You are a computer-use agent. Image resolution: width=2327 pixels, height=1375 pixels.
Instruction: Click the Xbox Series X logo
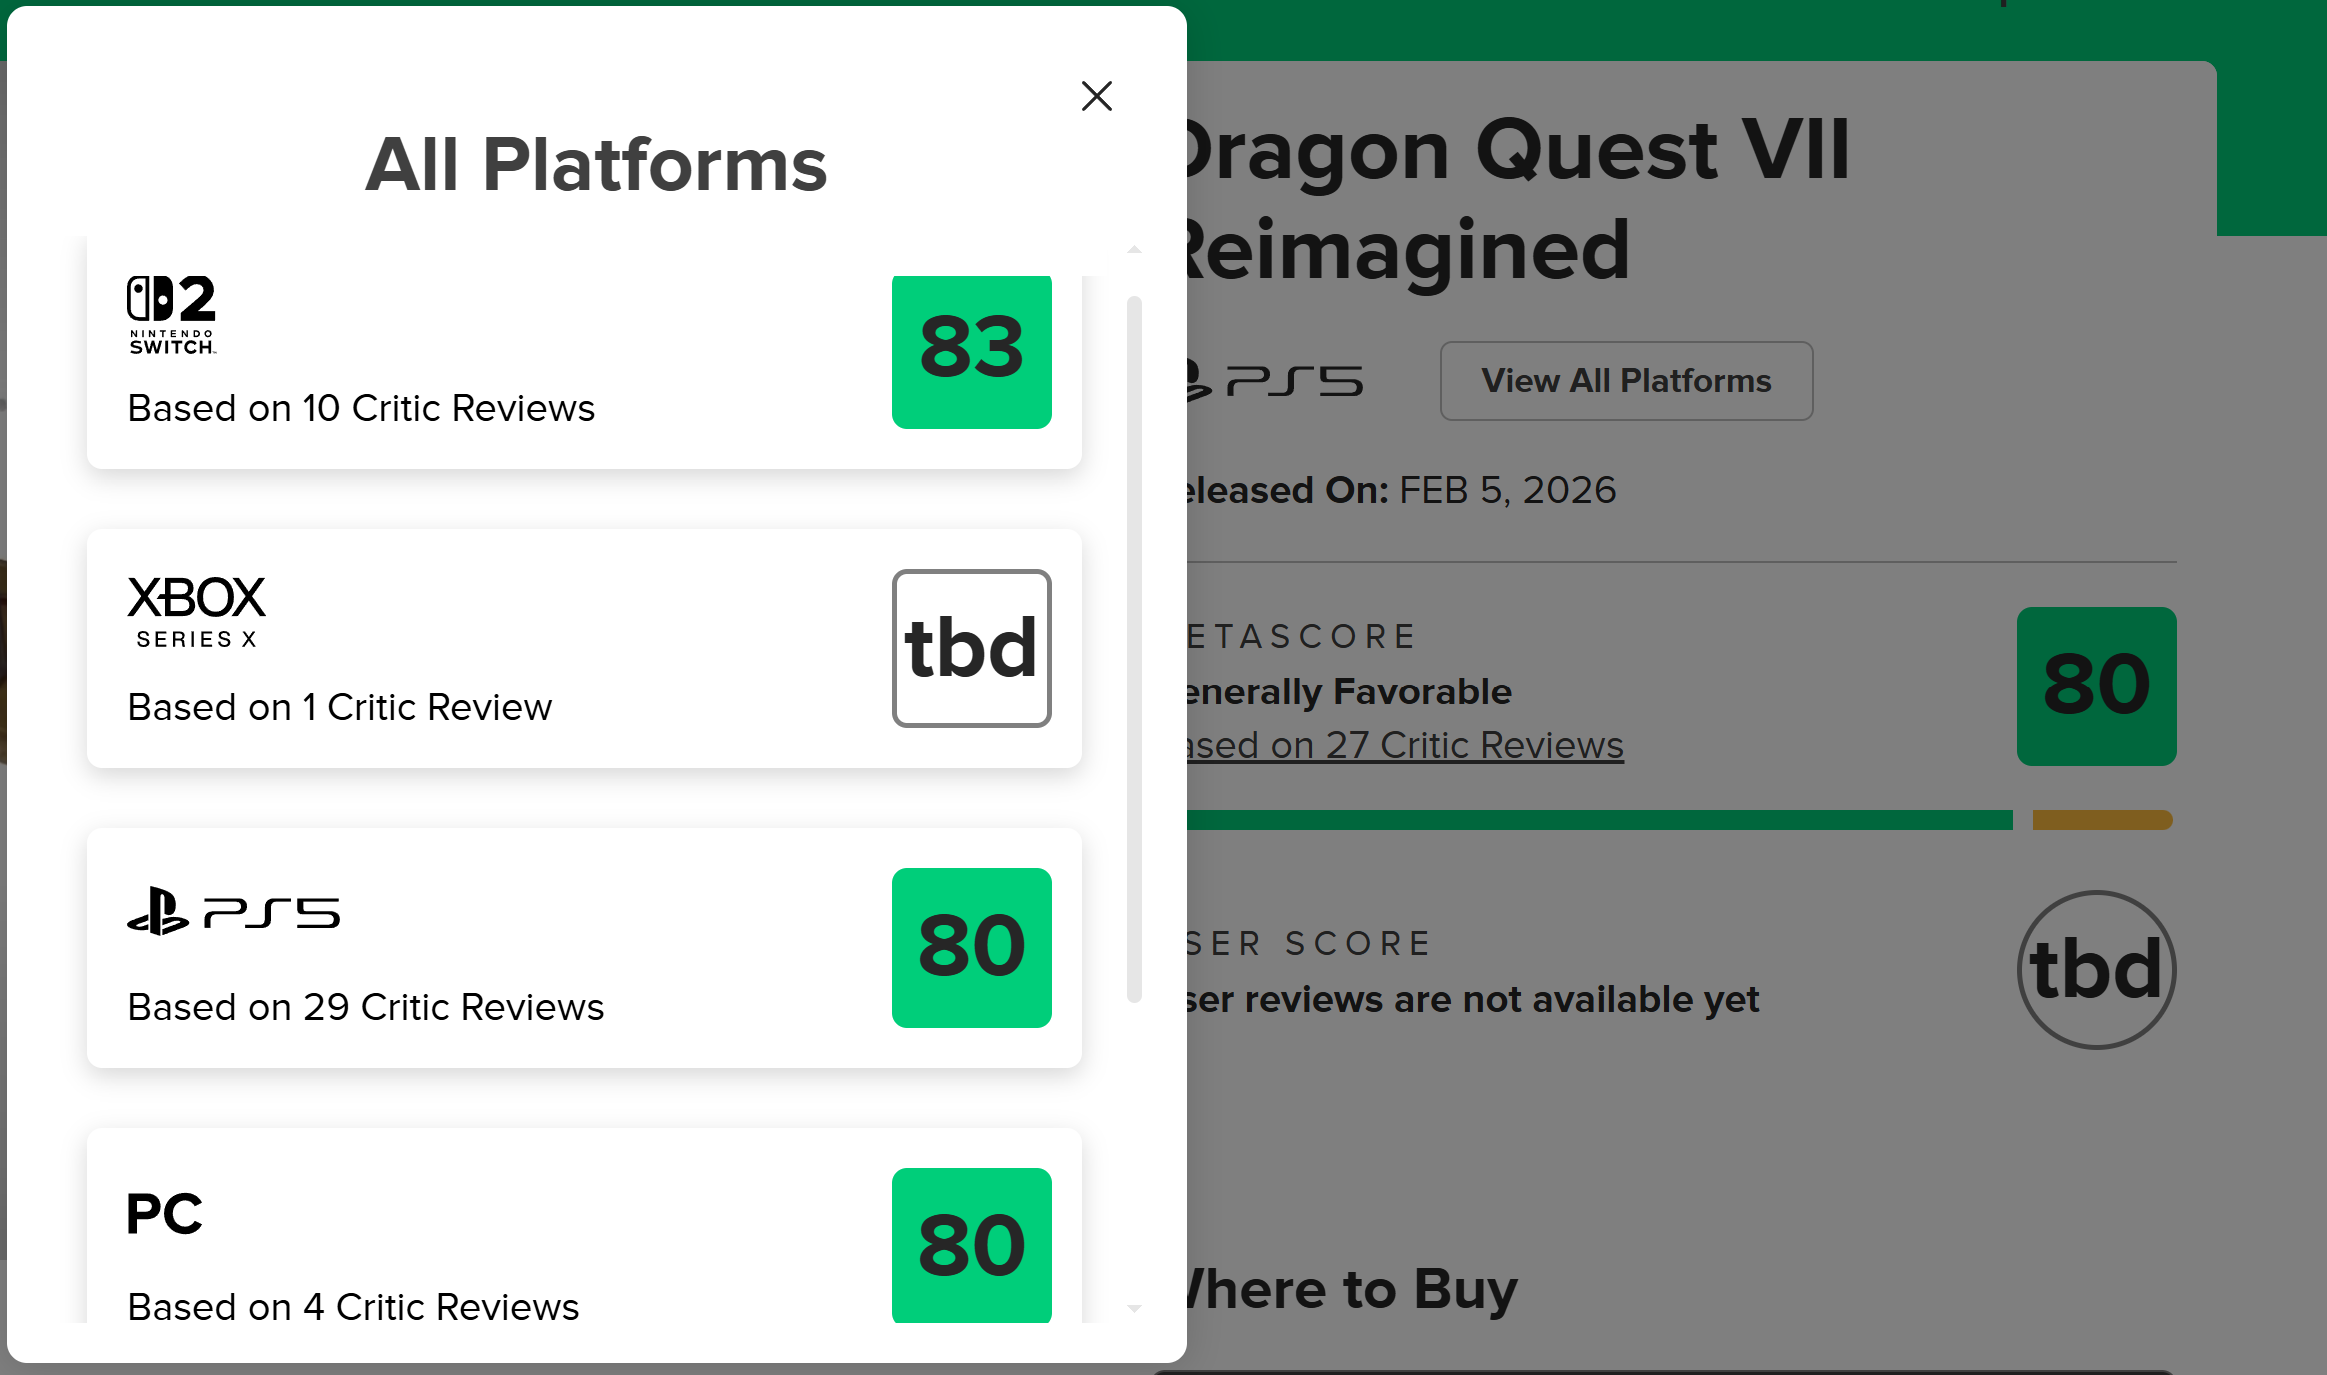coord(196,611)
